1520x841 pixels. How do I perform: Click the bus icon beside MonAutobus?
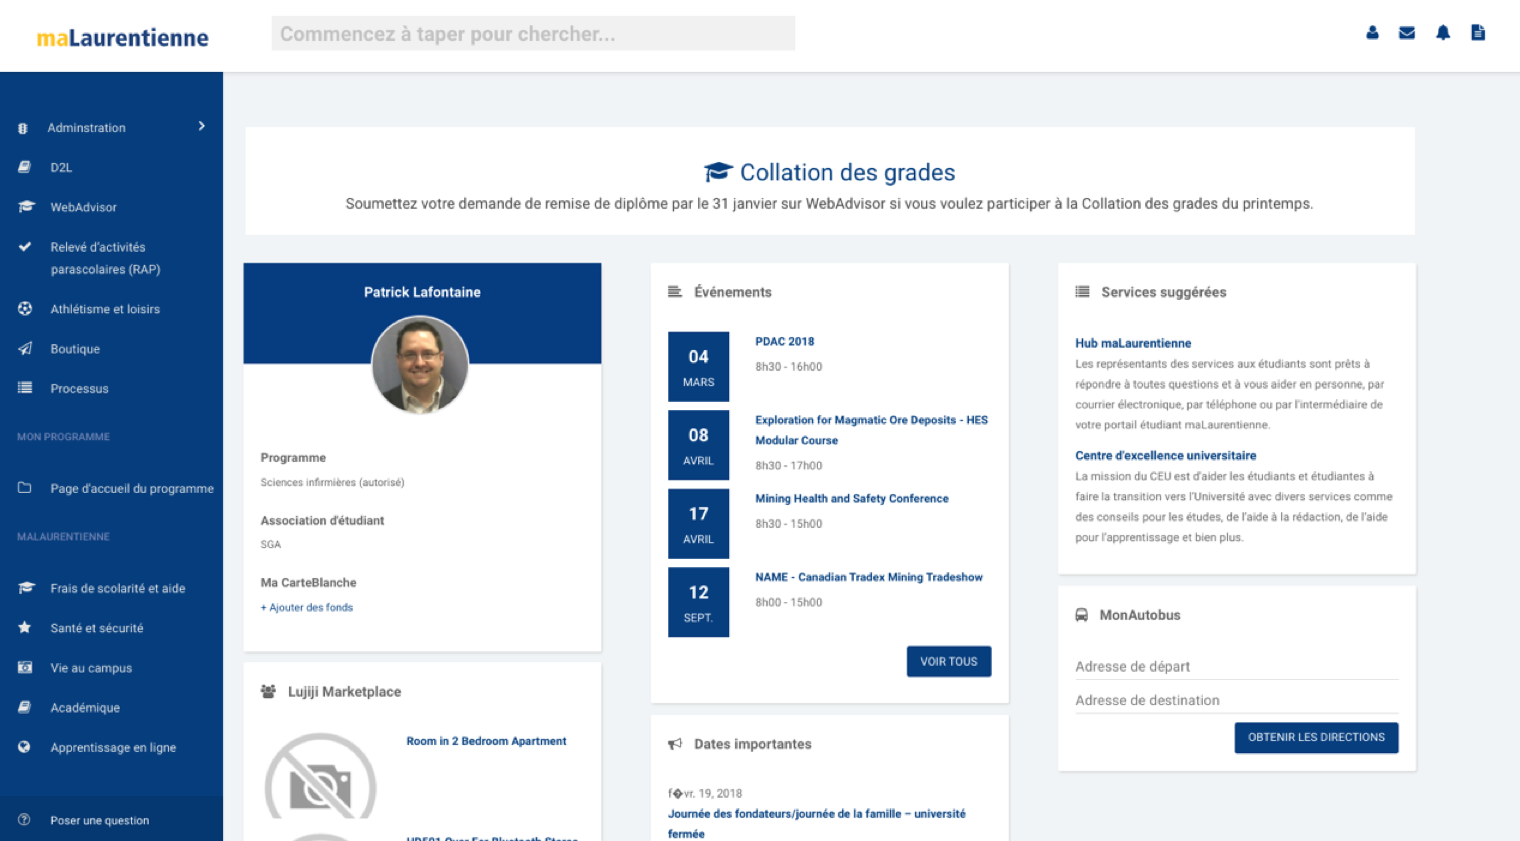(1081, 615)
